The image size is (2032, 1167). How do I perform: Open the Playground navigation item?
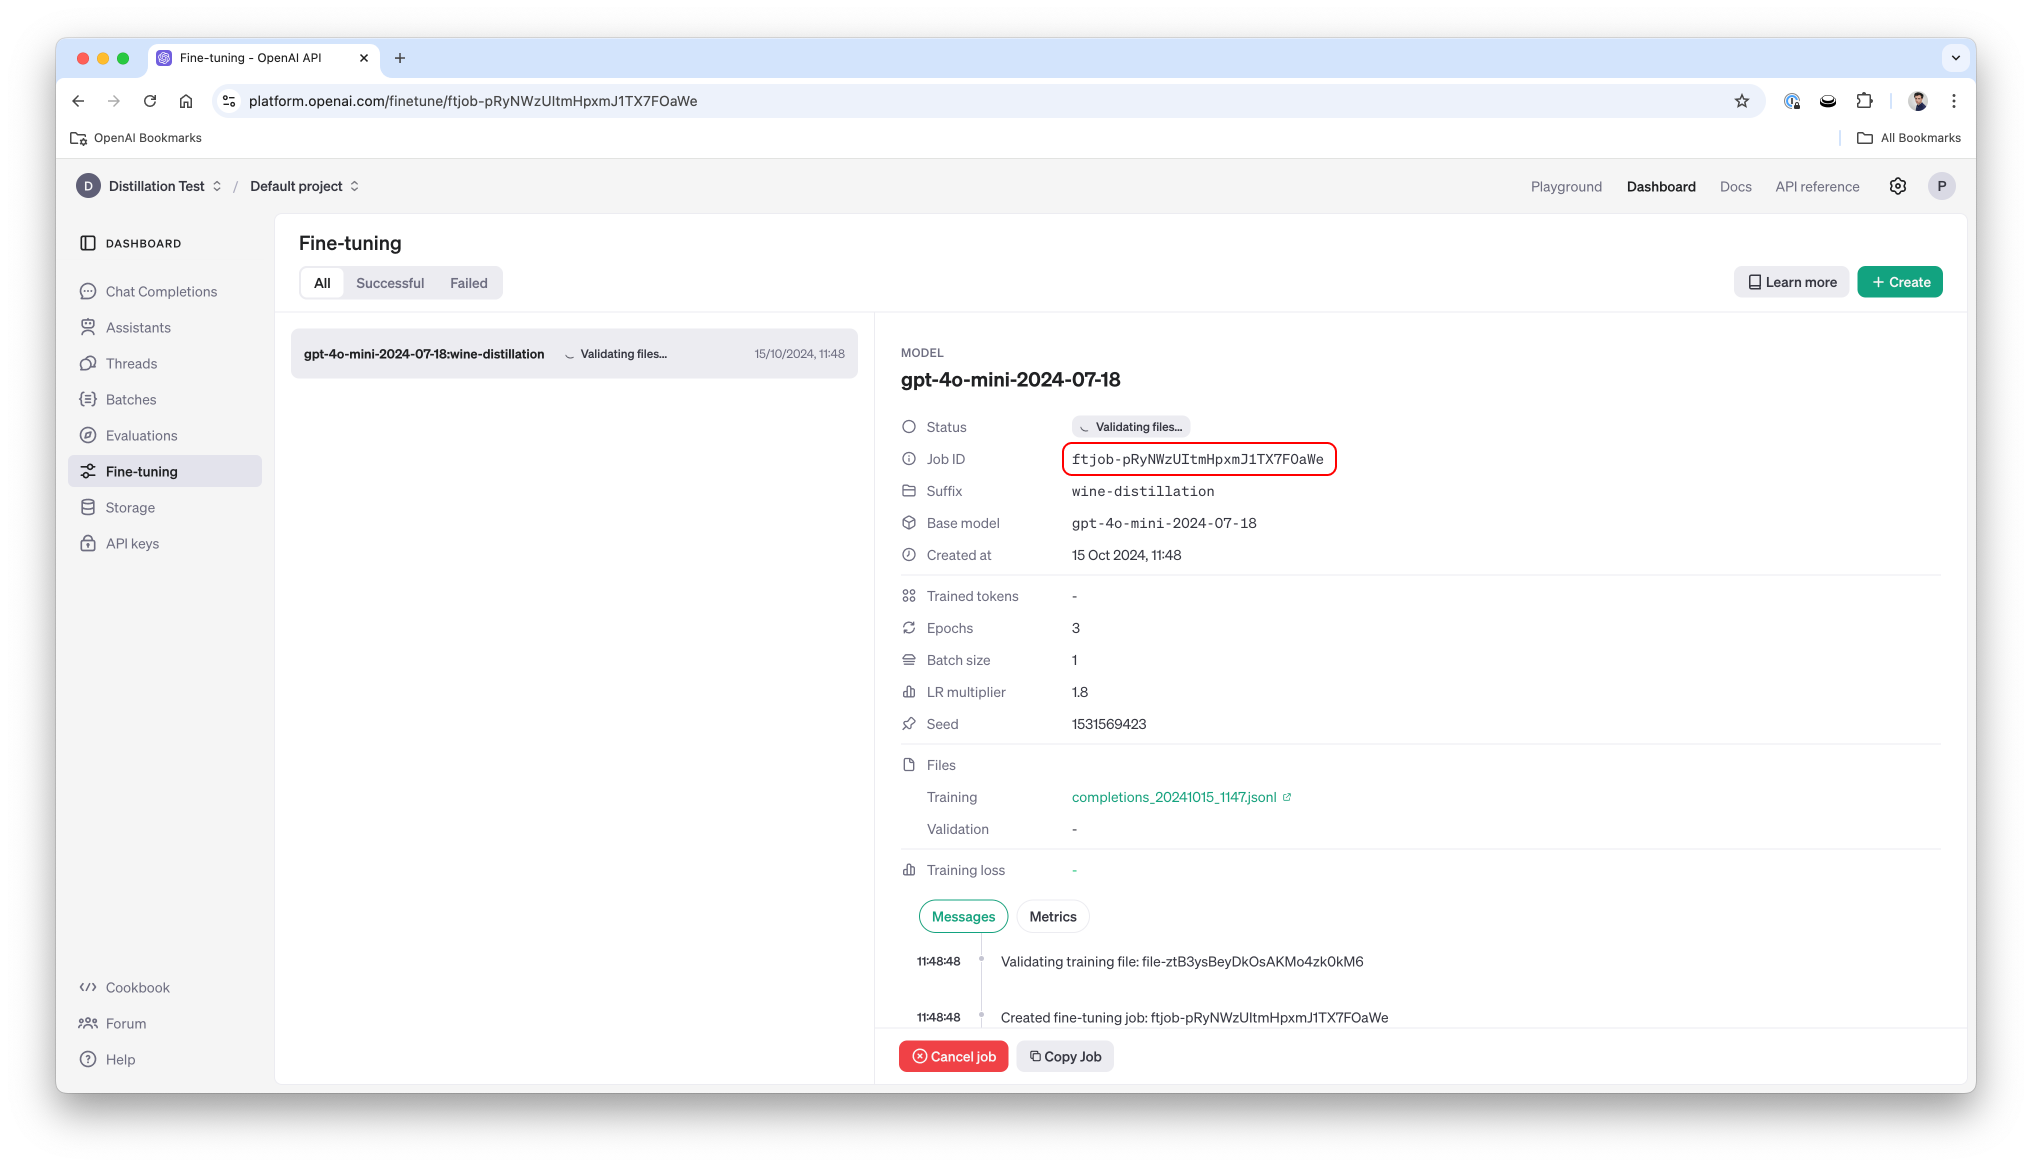[x=1565, y=187]
